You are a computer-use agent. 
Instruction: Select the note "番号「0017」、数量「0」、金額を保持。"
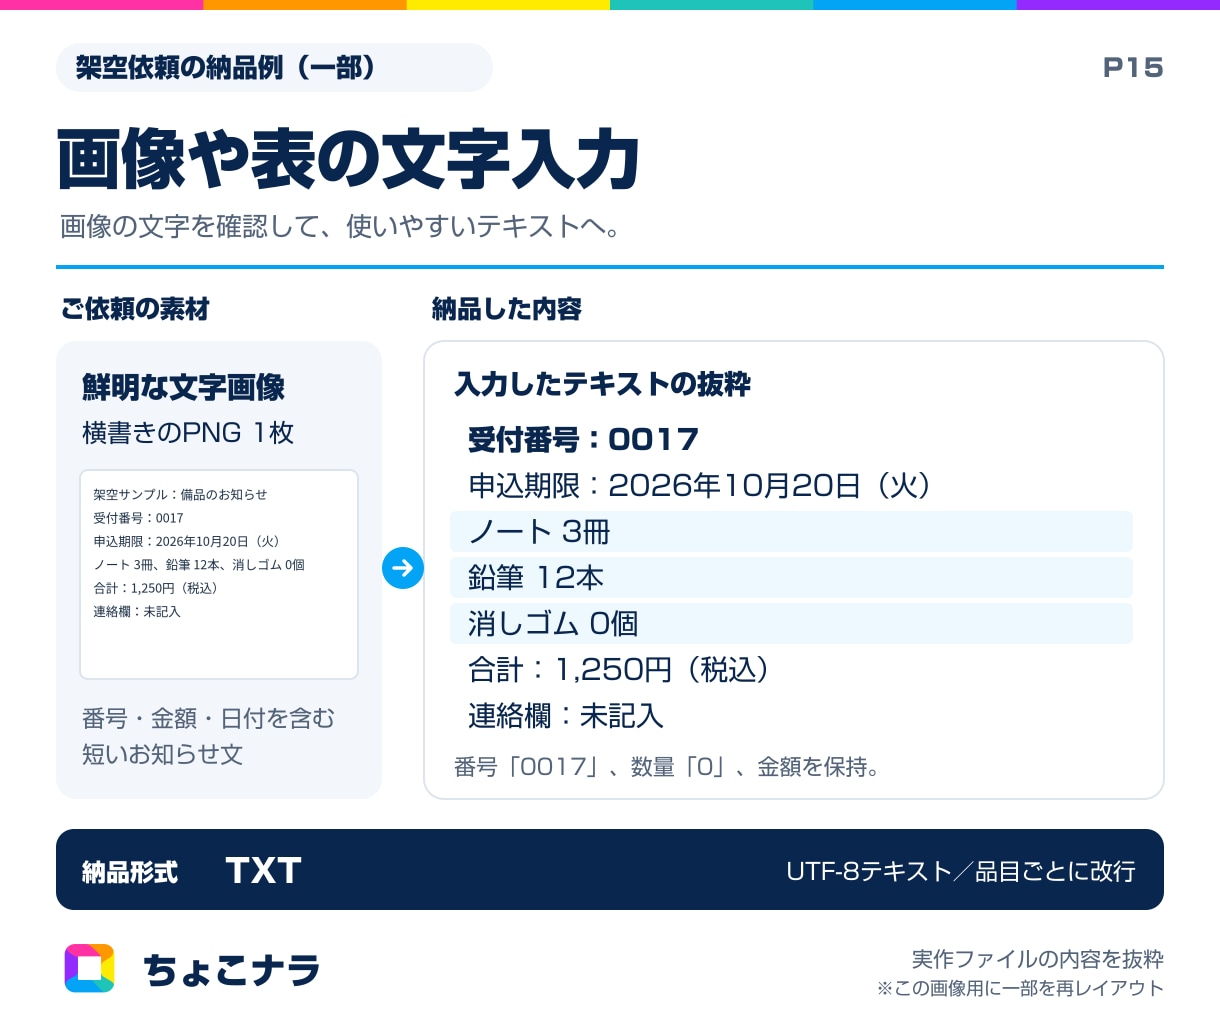(x=667, y=767)
